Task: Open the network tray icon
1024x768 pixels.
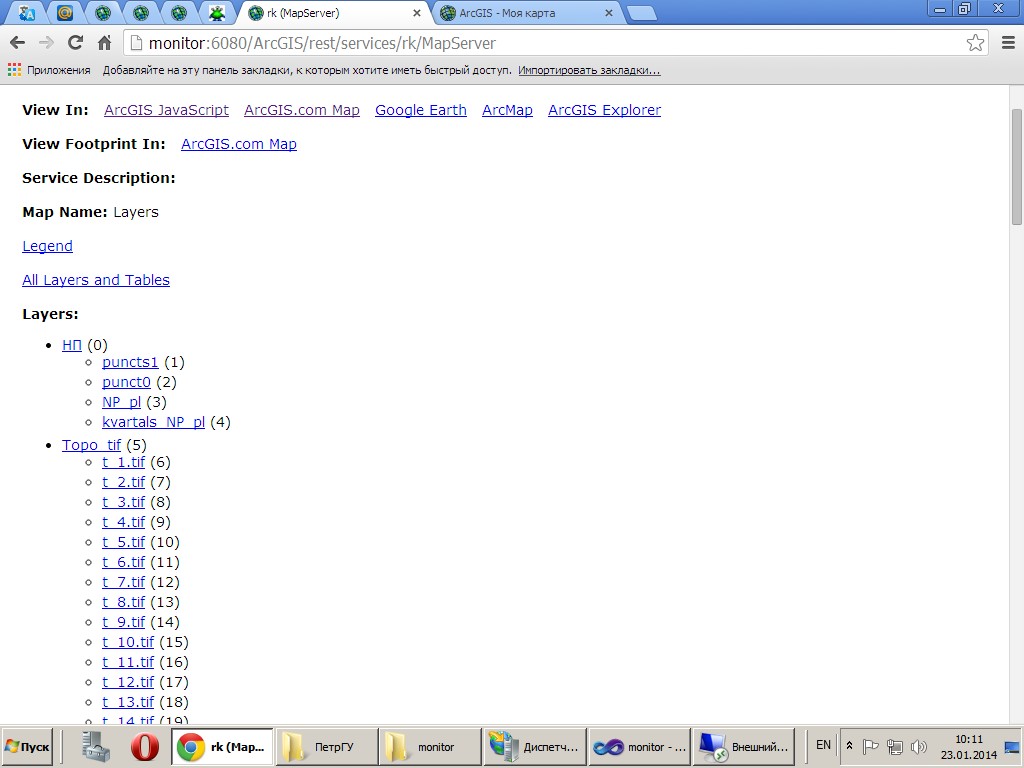Action: (895, 746)
